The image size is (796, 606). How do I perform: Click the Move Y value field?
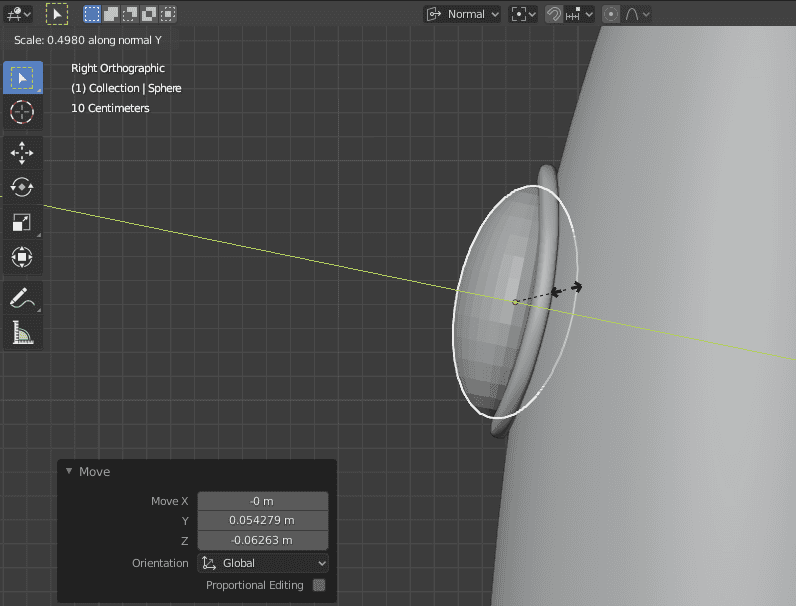pyautogui.click(x=263, y=520)
